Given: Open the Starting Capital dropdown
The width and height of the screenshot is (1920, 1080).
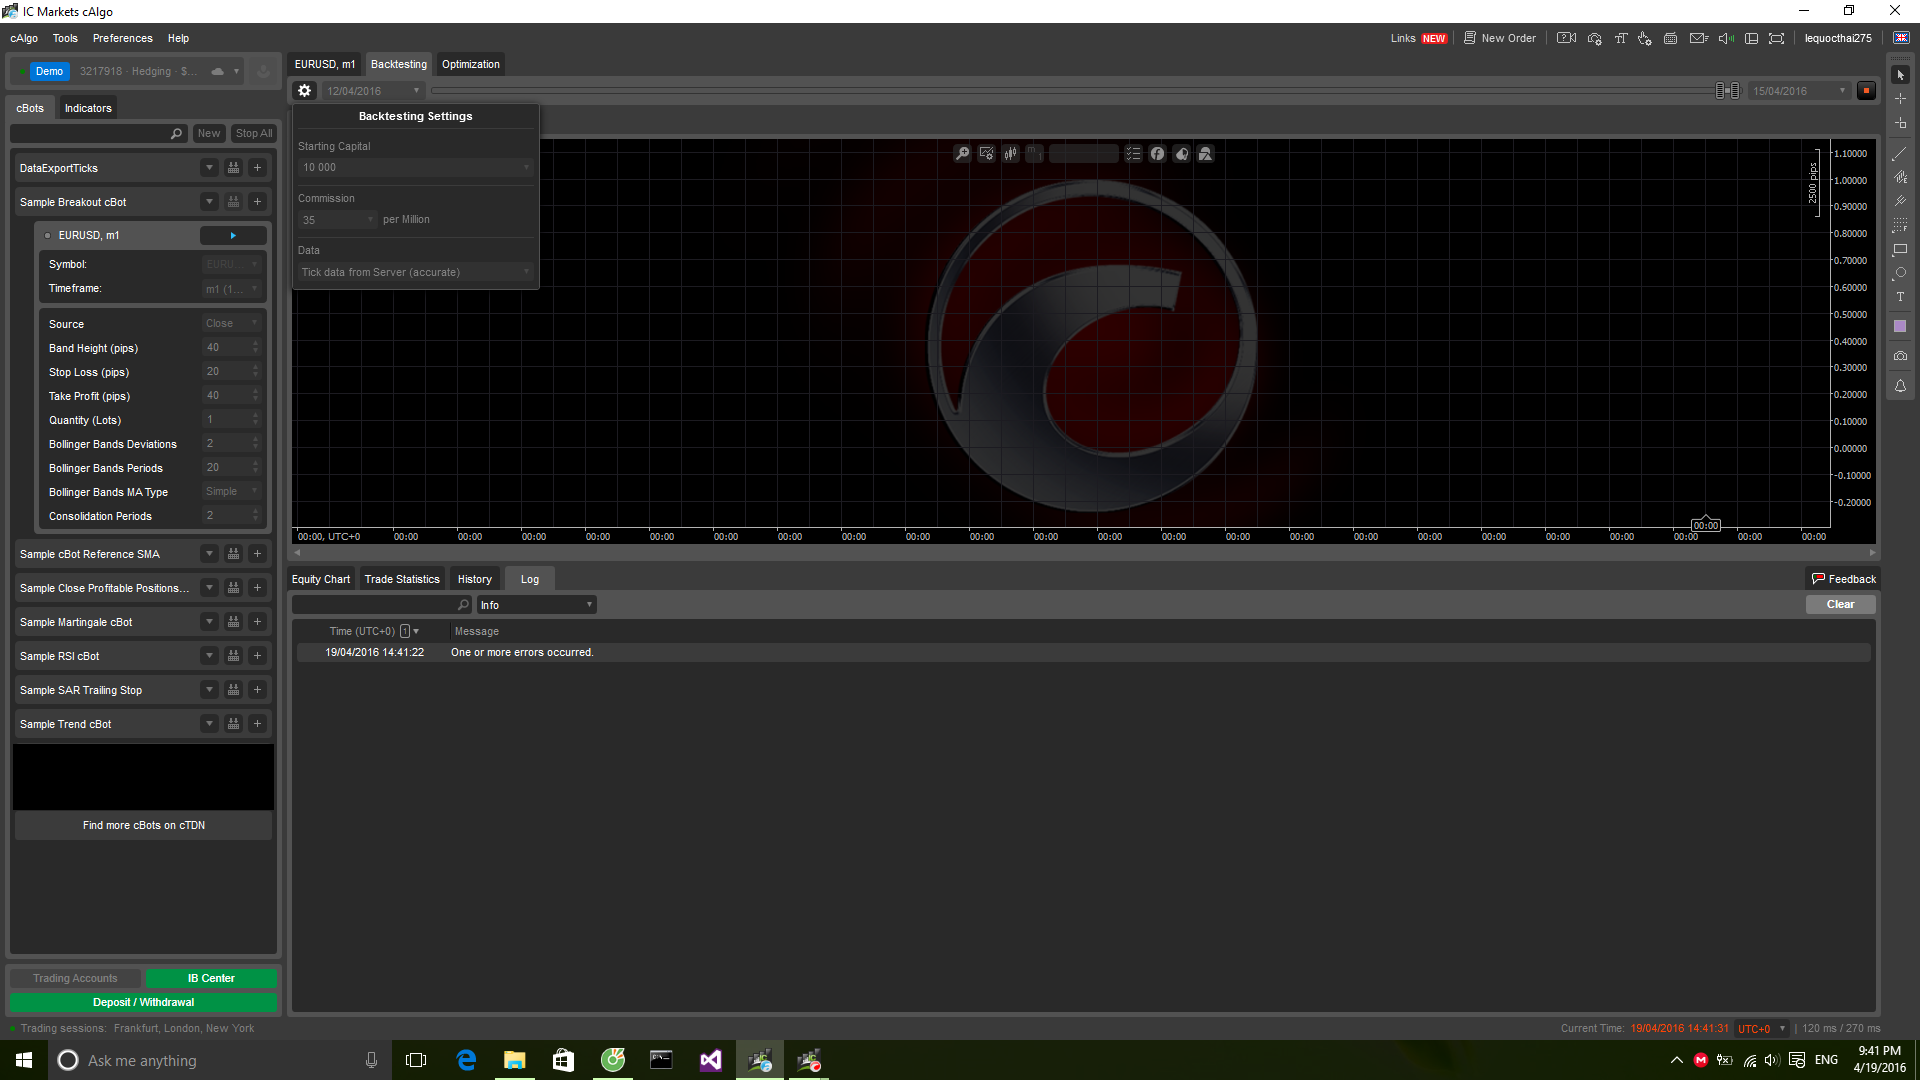Looking at the screenshot, I should 415,167.
